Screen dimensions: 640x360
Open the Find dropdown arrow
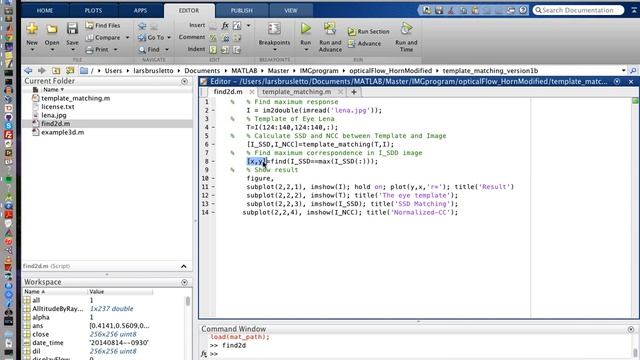[167, 50]
